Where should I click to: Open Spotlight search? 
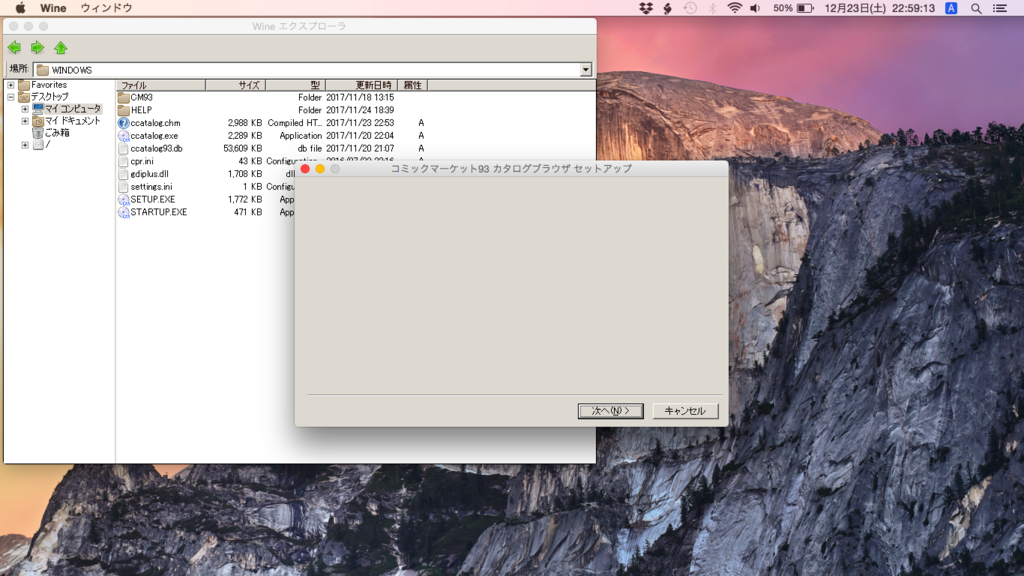coord(976,8)
